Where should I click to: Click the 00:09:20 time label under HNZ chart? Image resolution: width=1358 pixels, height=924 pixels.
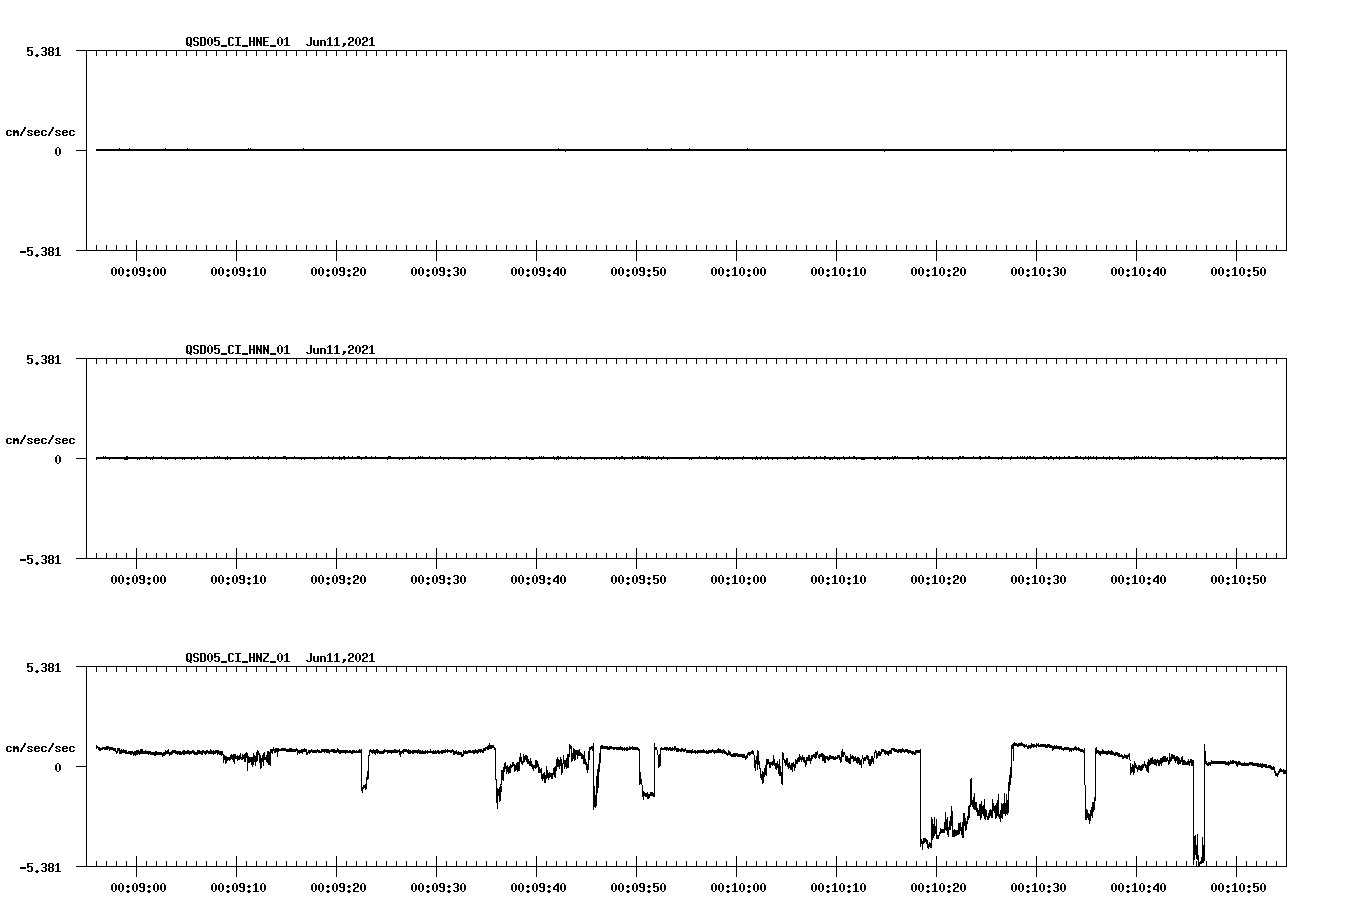pyautogui.click(x=338, y=888)
